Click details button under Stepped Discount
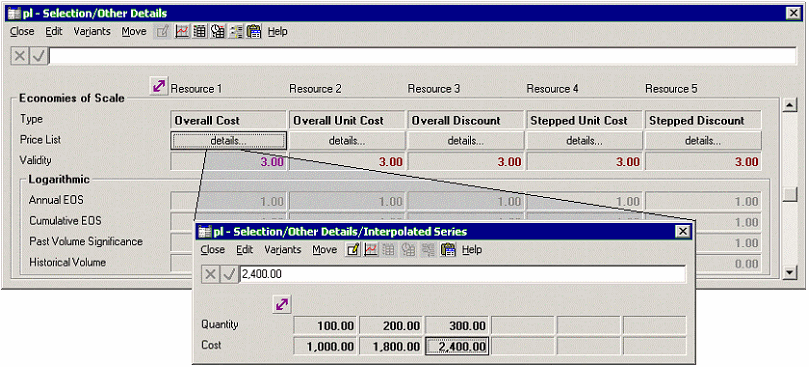Screen dimensions: 809x367 pos(703,140)
